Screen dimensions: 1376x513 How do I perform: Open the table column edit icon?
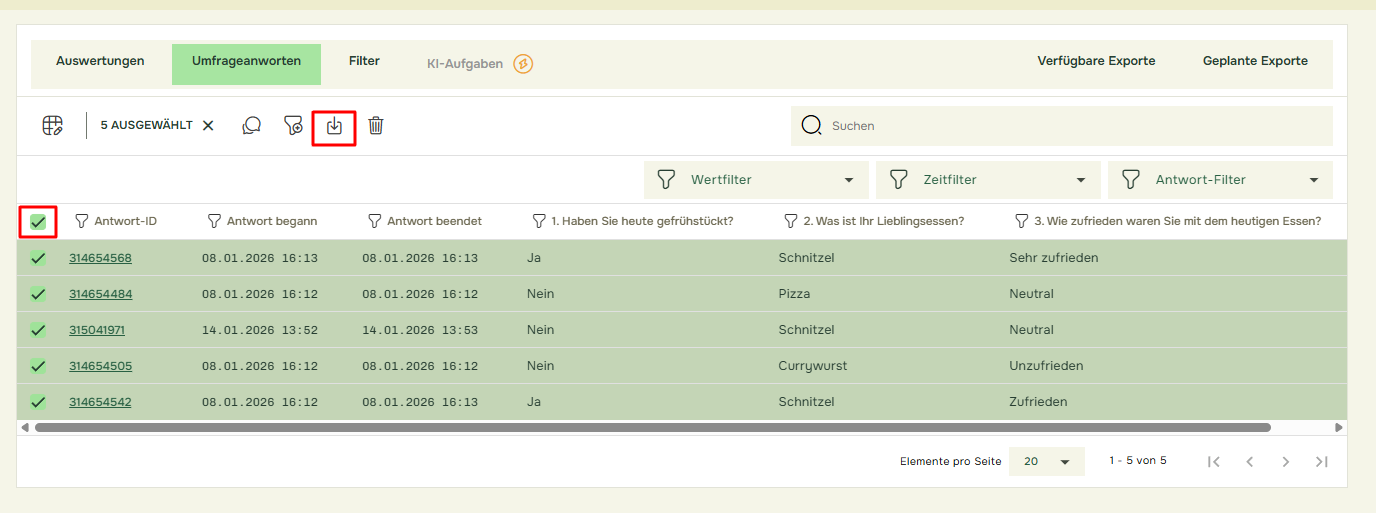point(52,126)
